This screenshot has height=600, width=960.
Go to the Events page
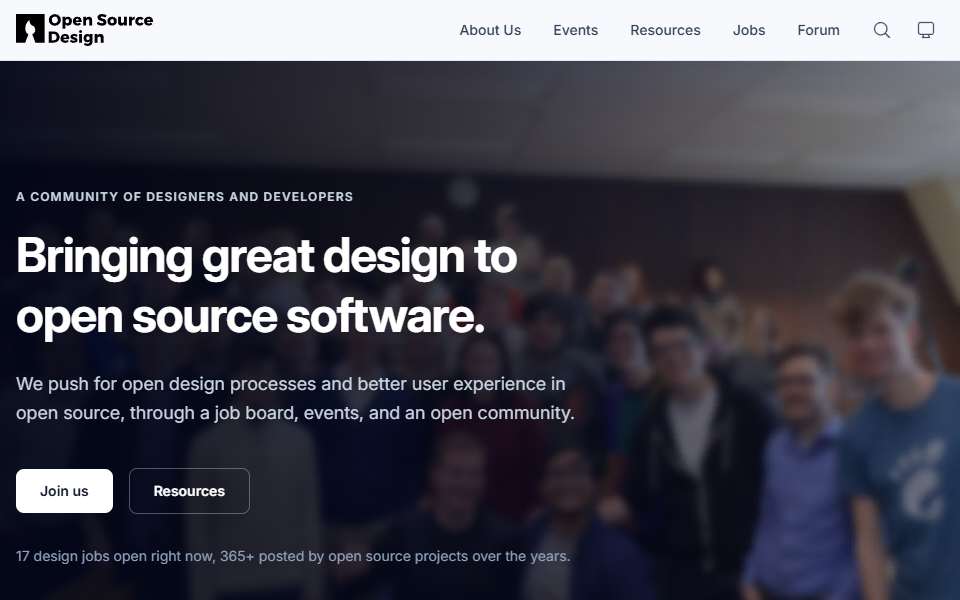576,30
